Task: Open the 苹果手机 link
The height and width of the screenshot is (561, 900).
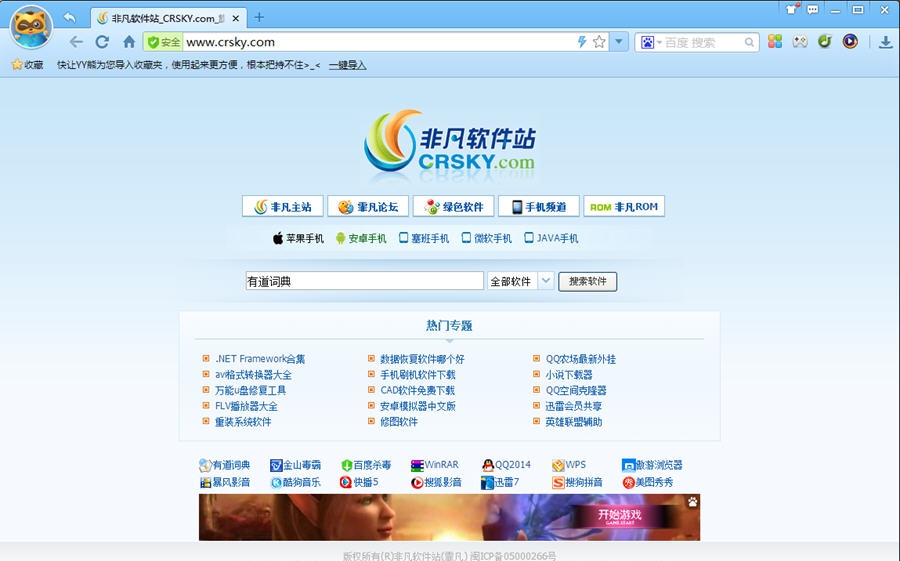Action: click(x=298, y=238)
